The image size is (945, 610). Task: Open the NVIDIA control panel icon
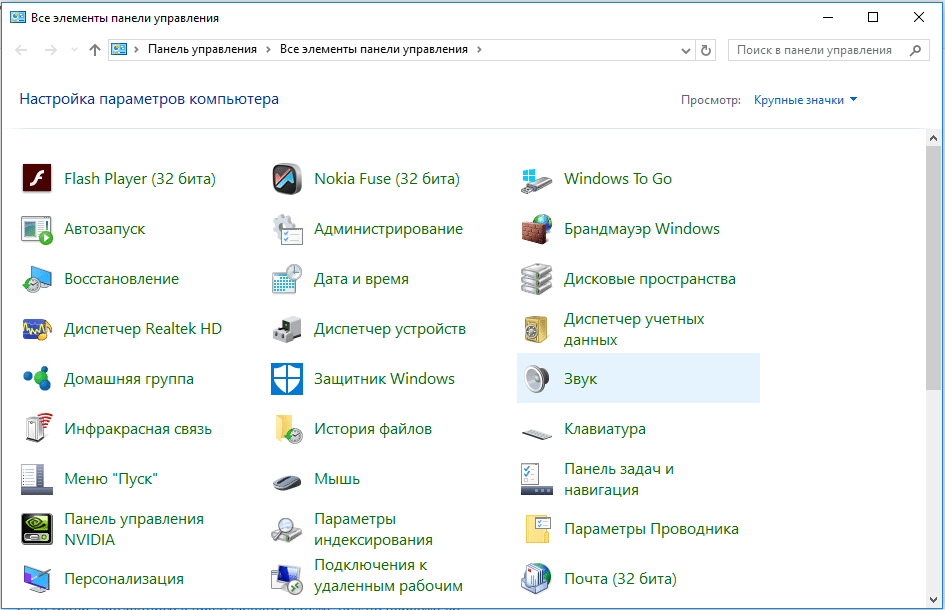pyautogui.click(x=37, y=529)
